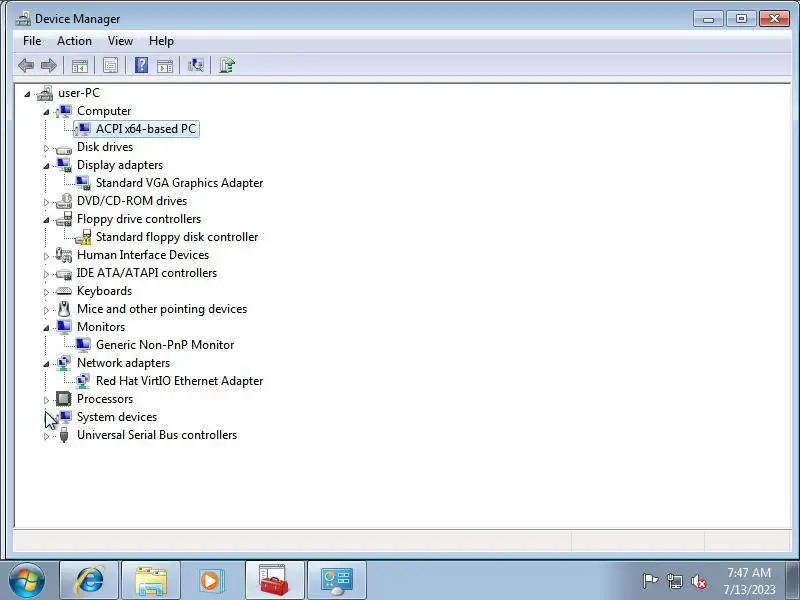Open the Help menu

[161, 41]
